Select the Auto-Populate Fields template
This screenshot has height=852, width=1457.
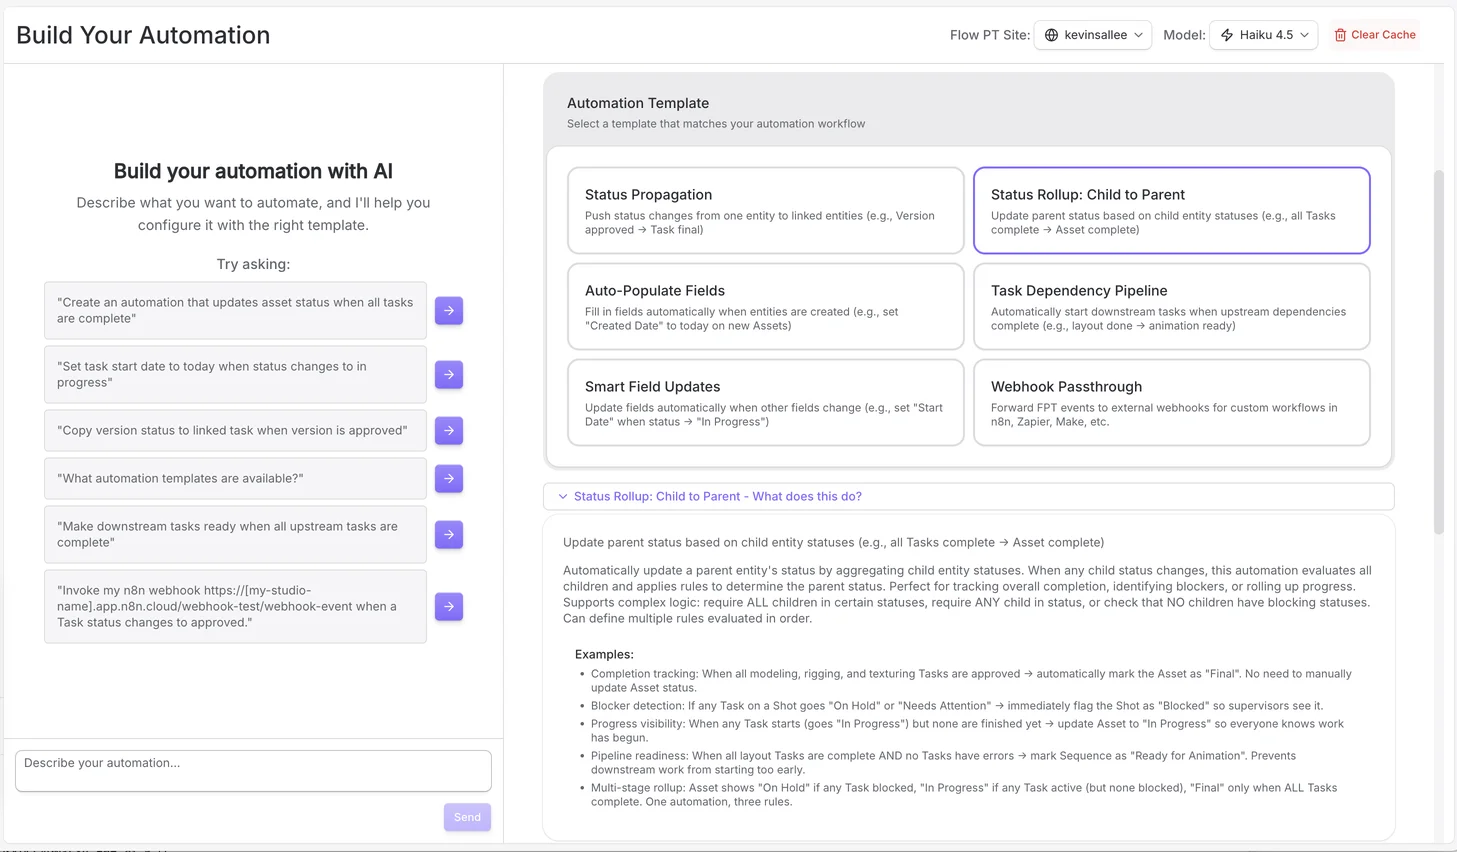click(765, 306)
